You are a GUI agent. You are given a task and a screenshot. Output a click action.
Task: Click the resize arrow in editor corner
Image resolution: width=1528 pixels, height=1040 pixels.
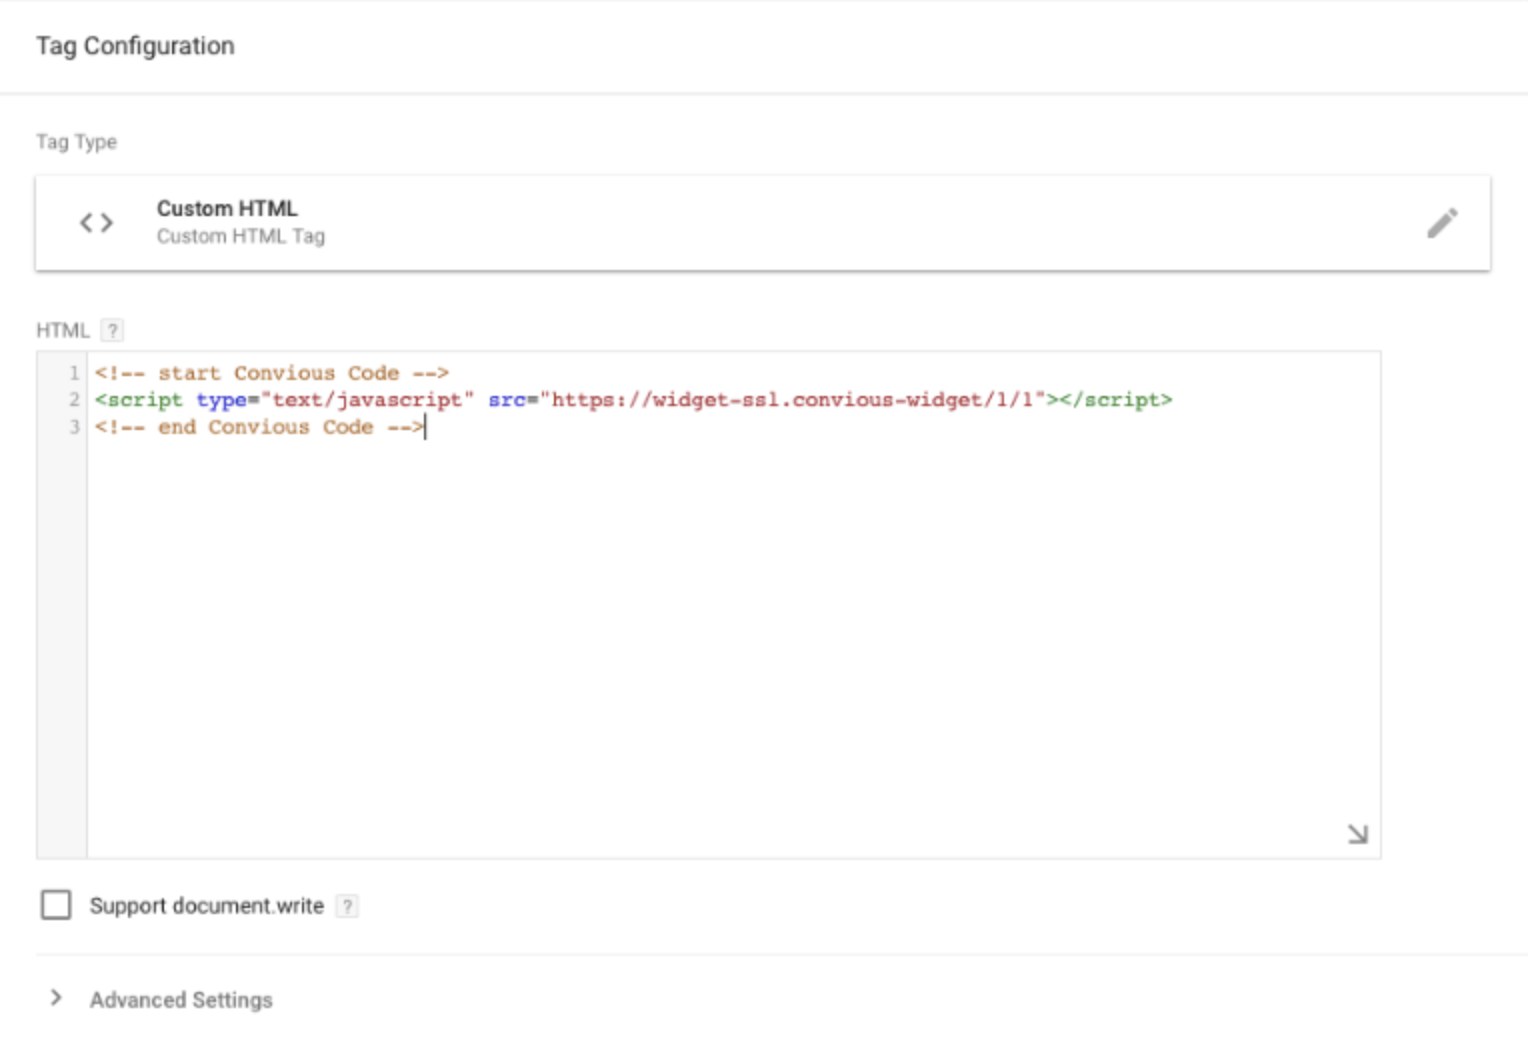[x=1357, y=834]
